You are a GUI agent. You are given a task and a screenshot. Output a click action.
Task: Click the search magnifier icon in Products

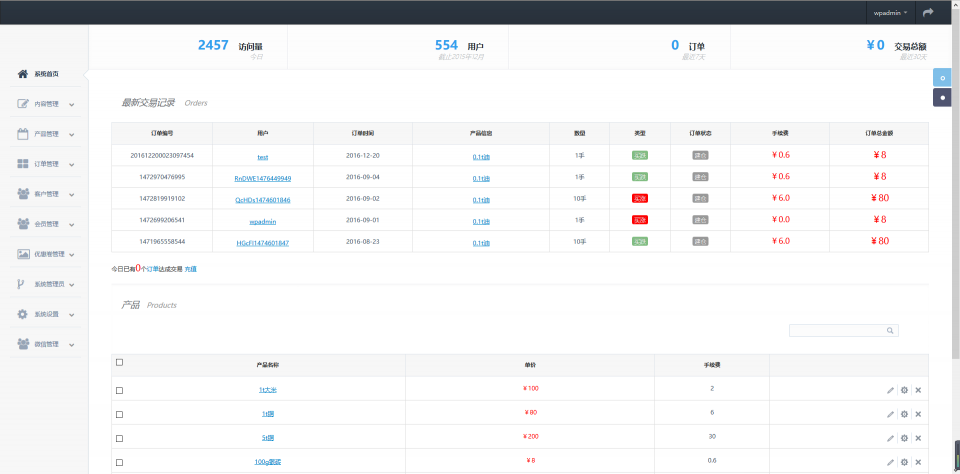tap(890, 331)
